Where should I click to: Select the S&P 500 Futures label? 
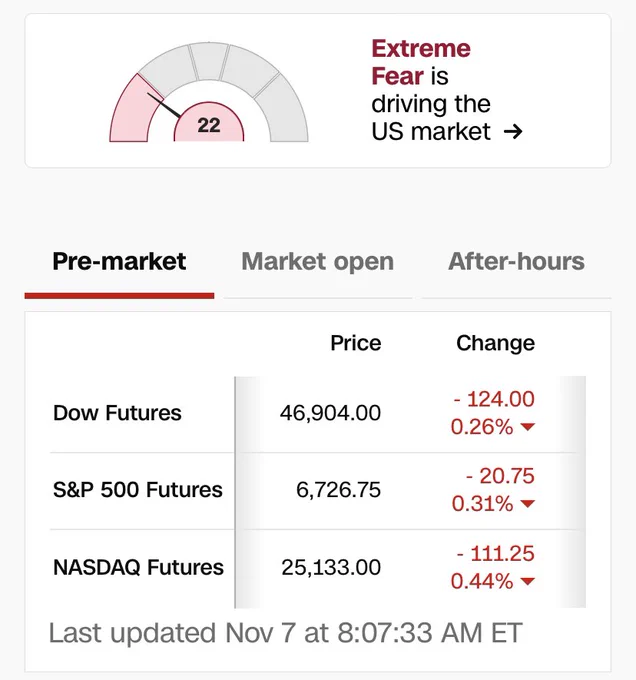(137, 490)
